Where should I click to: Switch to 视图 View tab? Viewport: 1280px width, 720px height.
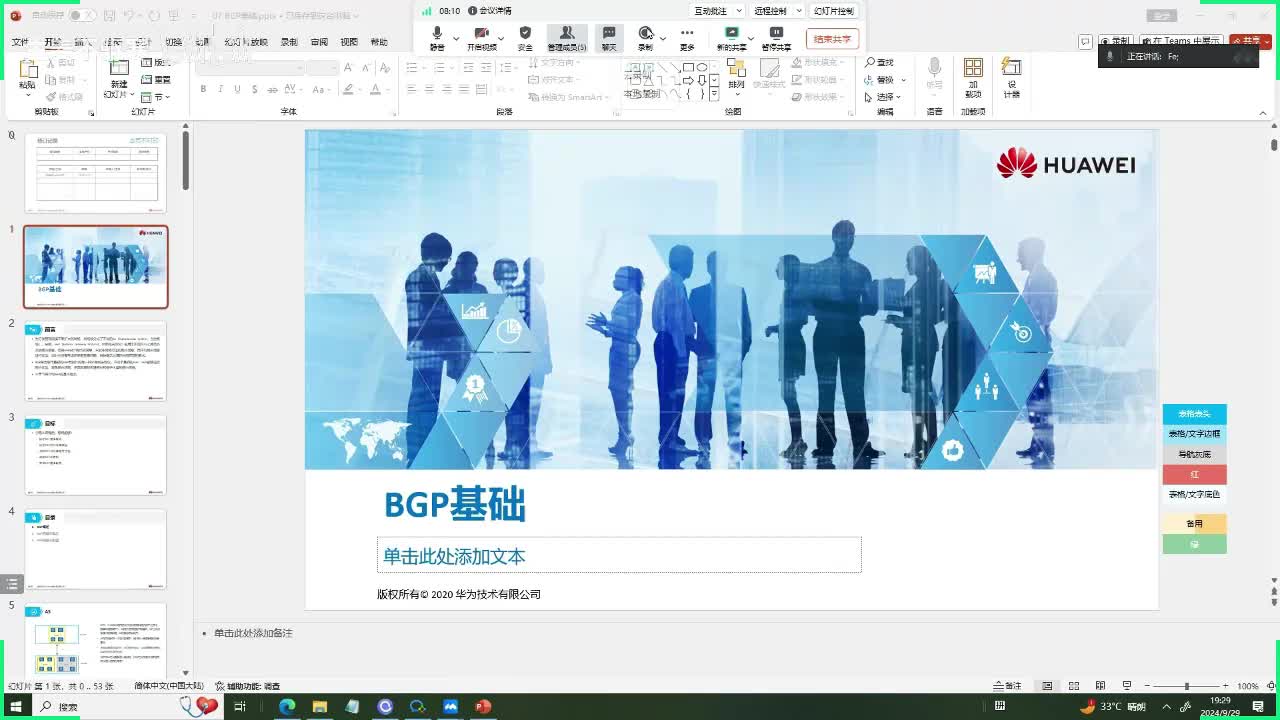click(349, 43)
